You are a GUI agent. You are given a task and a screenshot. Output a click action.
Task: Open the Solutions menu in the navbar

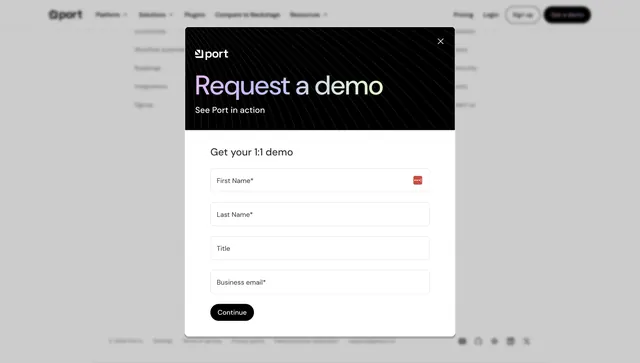[156, 15]
